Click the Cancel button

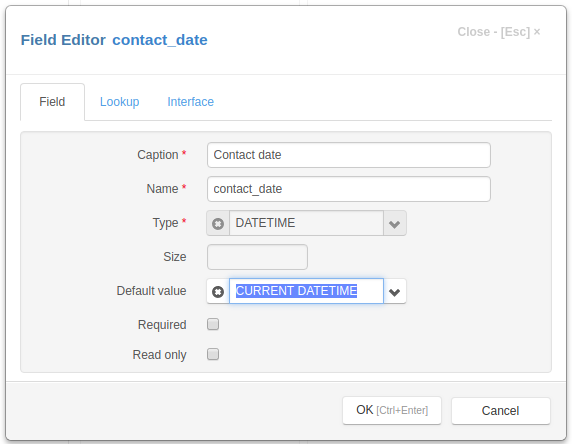coord(500,411)
